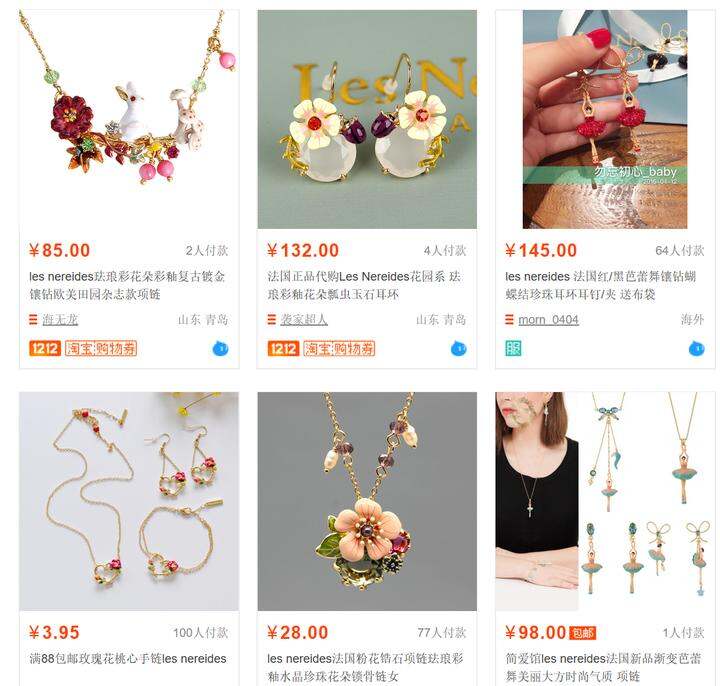Viewport: 720px width, 686px height.
Task: Open the blue Wangwang chat icon for morn_0404
Action: pyautogui.click(x=697, y=349)
